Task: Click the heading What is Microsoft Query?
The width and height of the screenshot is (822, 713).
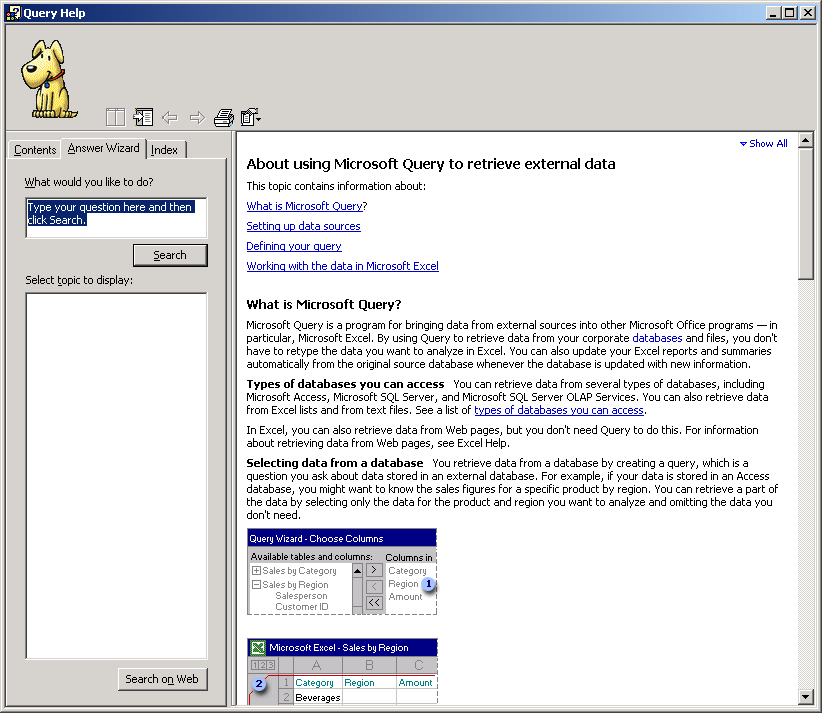Action: tap(323, 305)
